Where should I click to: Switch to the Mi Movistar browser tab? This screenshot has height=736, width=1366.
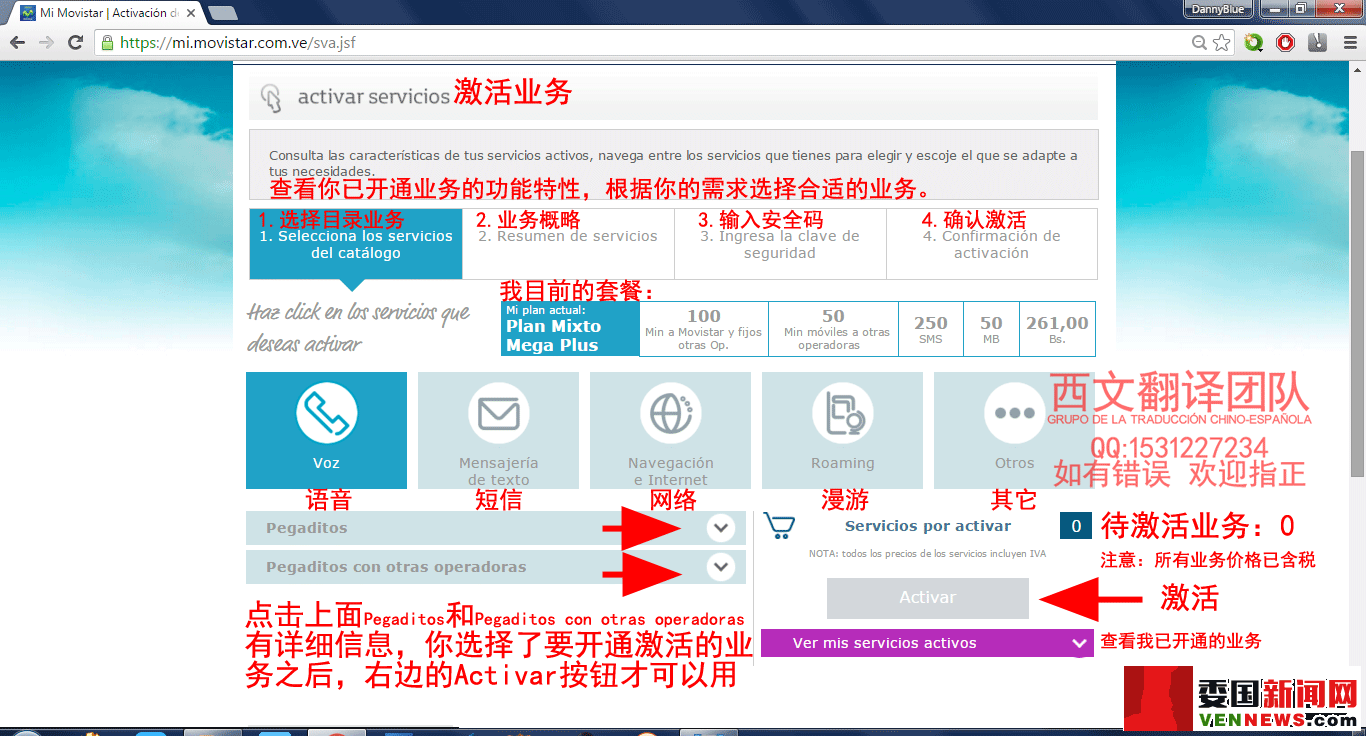click(x=106, y=13)
